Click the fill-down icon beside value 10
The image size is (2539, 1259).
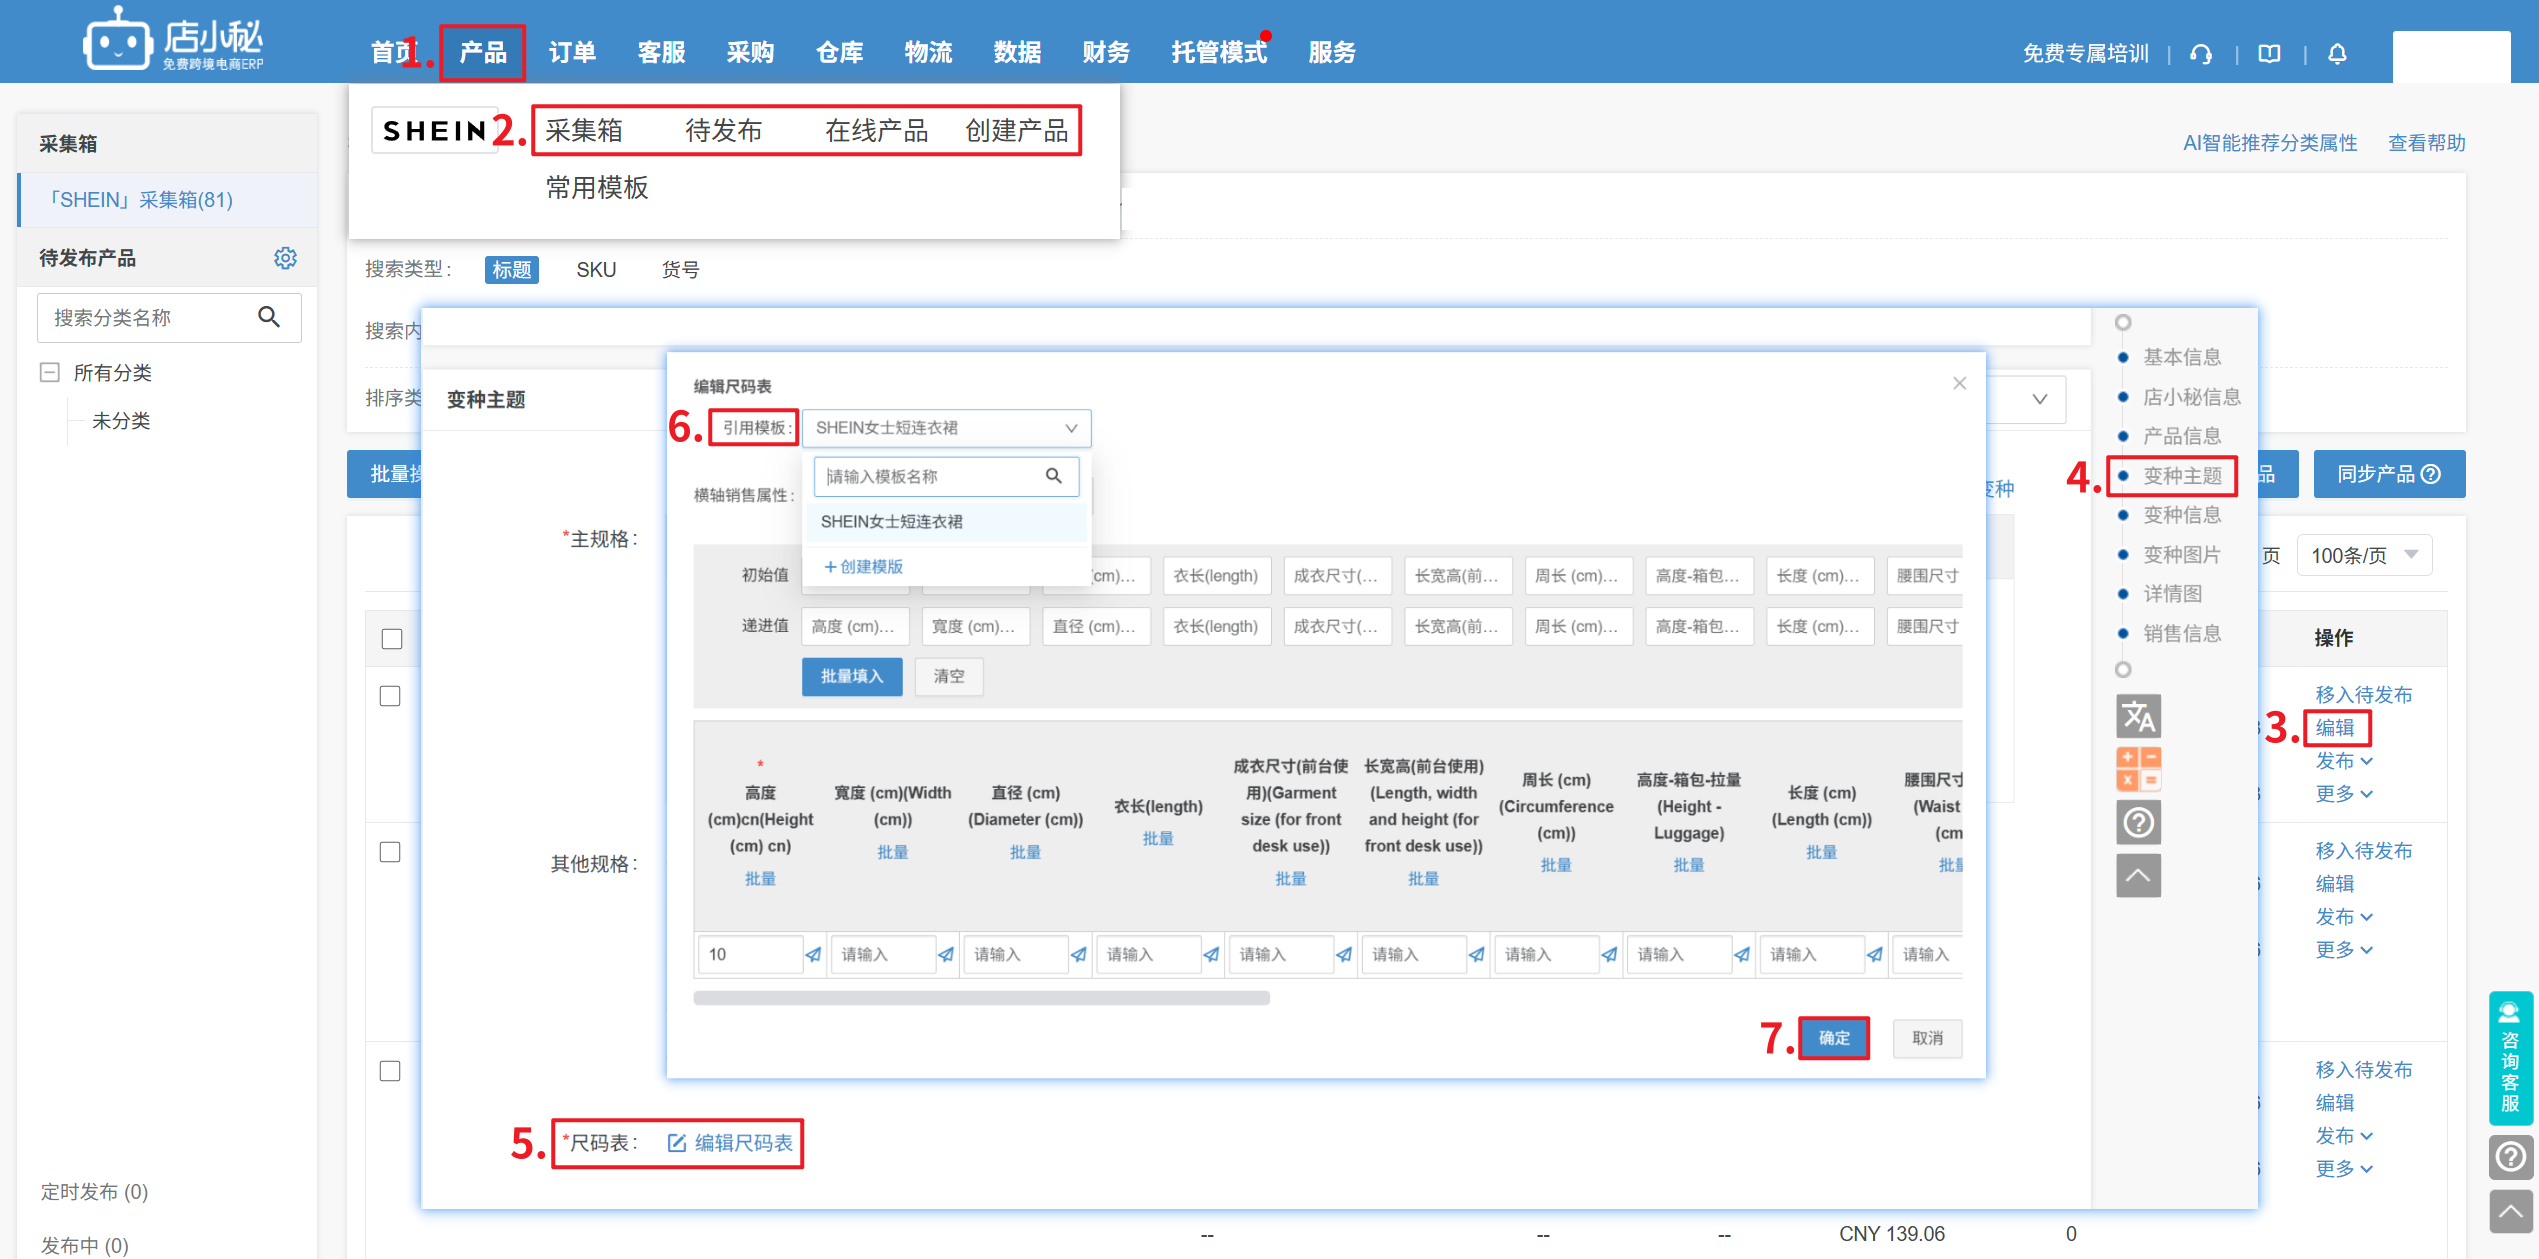click(813, 954)
